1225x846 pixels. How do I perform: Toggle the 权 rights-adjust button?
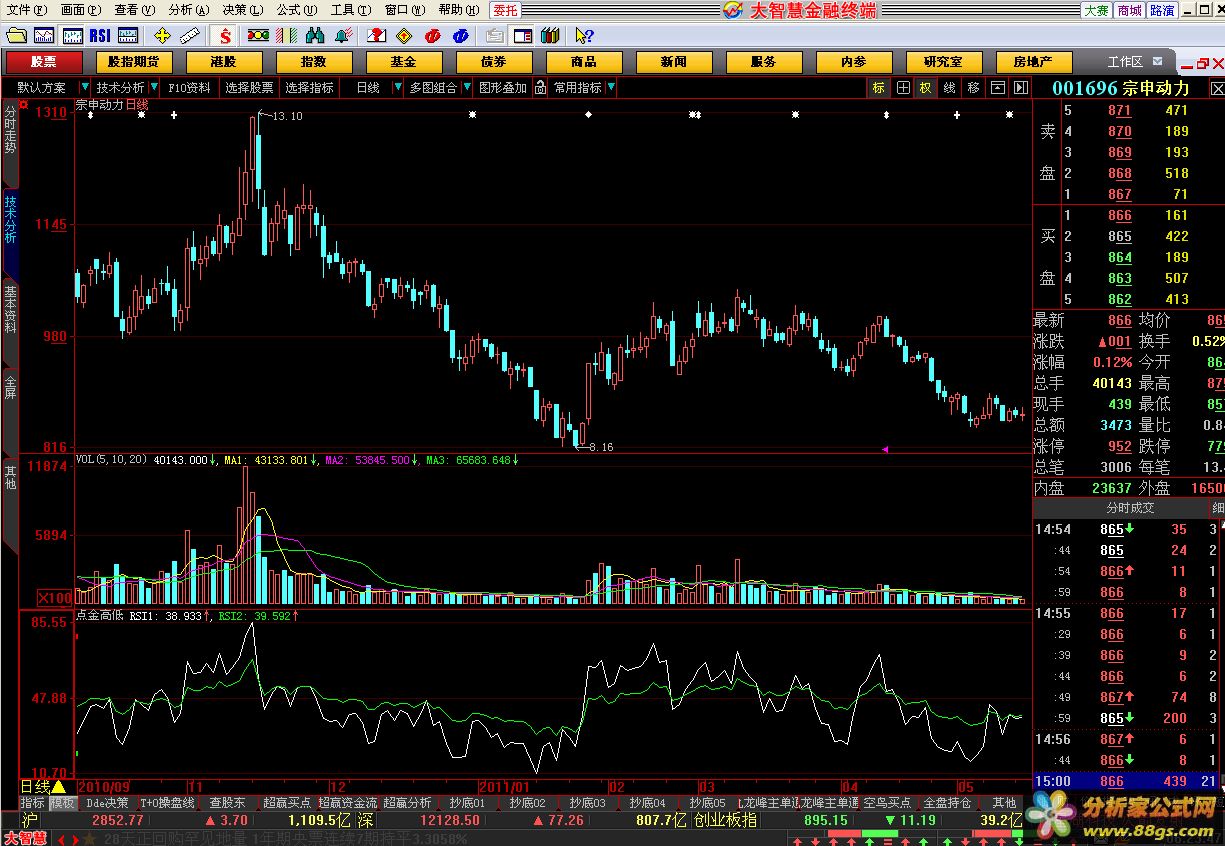926,88
